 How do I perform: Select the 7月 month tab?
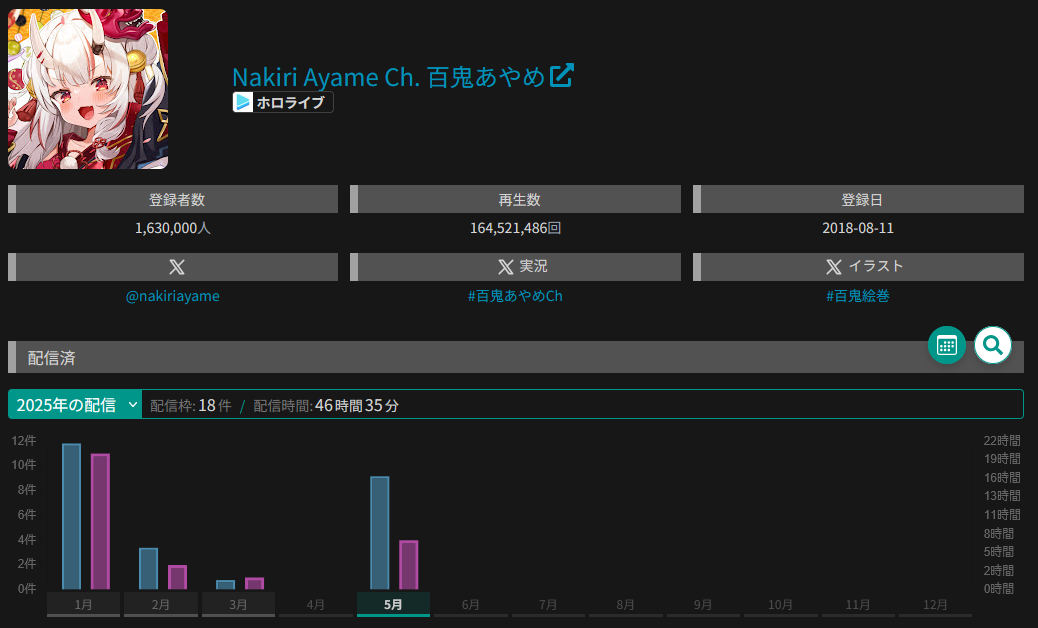[x=548, y=605]
